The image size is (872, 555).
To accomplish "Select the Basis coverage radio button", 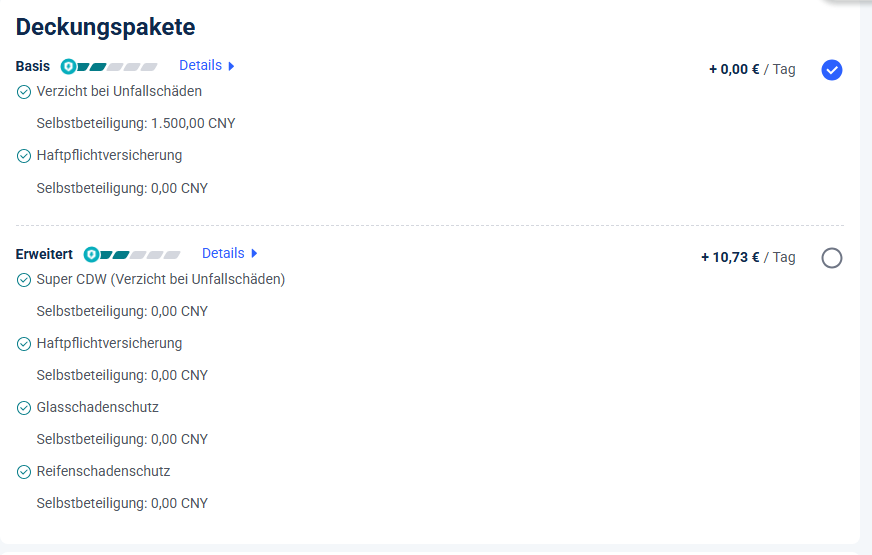I will [831, 70].
